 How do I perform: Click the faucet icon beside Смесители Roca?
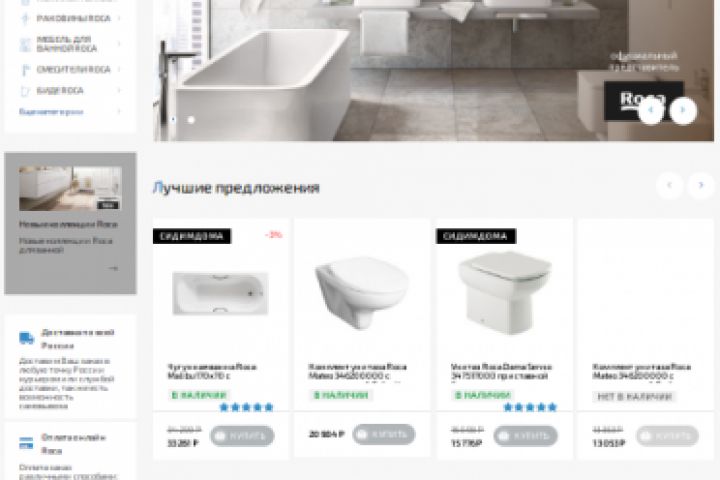[25, 70]
